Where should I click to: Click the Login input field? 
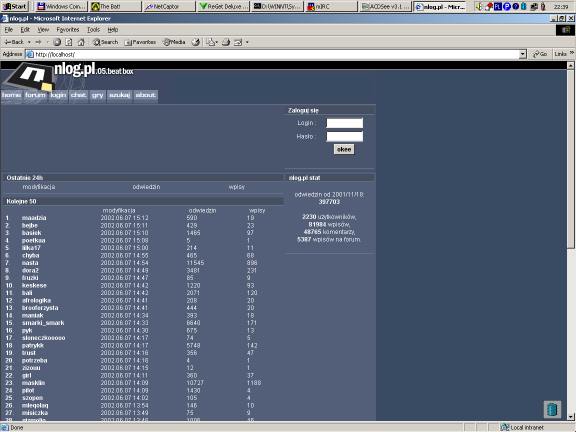point(345,123)
